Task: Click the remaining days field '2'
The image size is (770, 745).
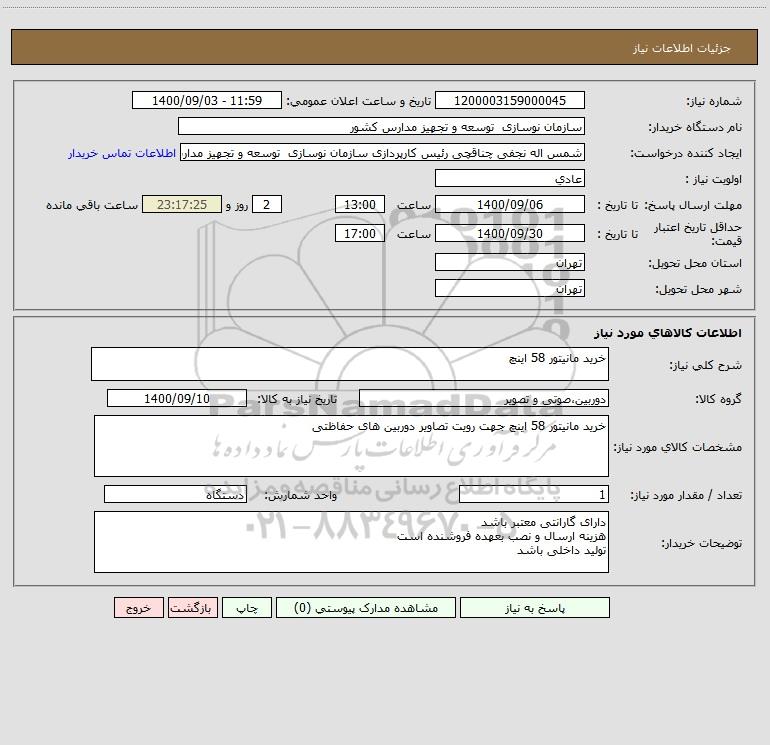Action: point(267,204)
